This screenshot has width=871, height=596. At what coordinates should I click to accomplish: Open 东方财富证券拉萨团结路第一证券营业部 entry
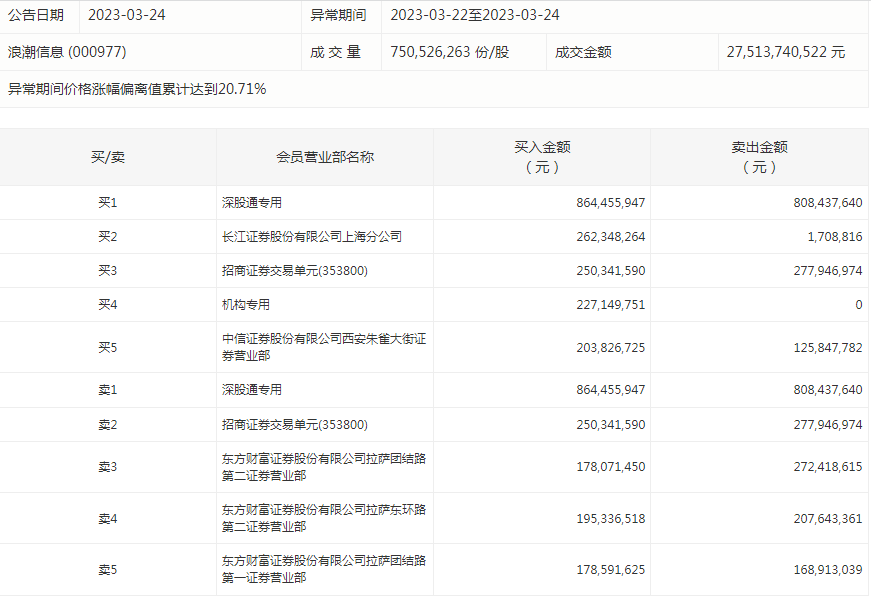pyautogui.click(x=323, y=569)
